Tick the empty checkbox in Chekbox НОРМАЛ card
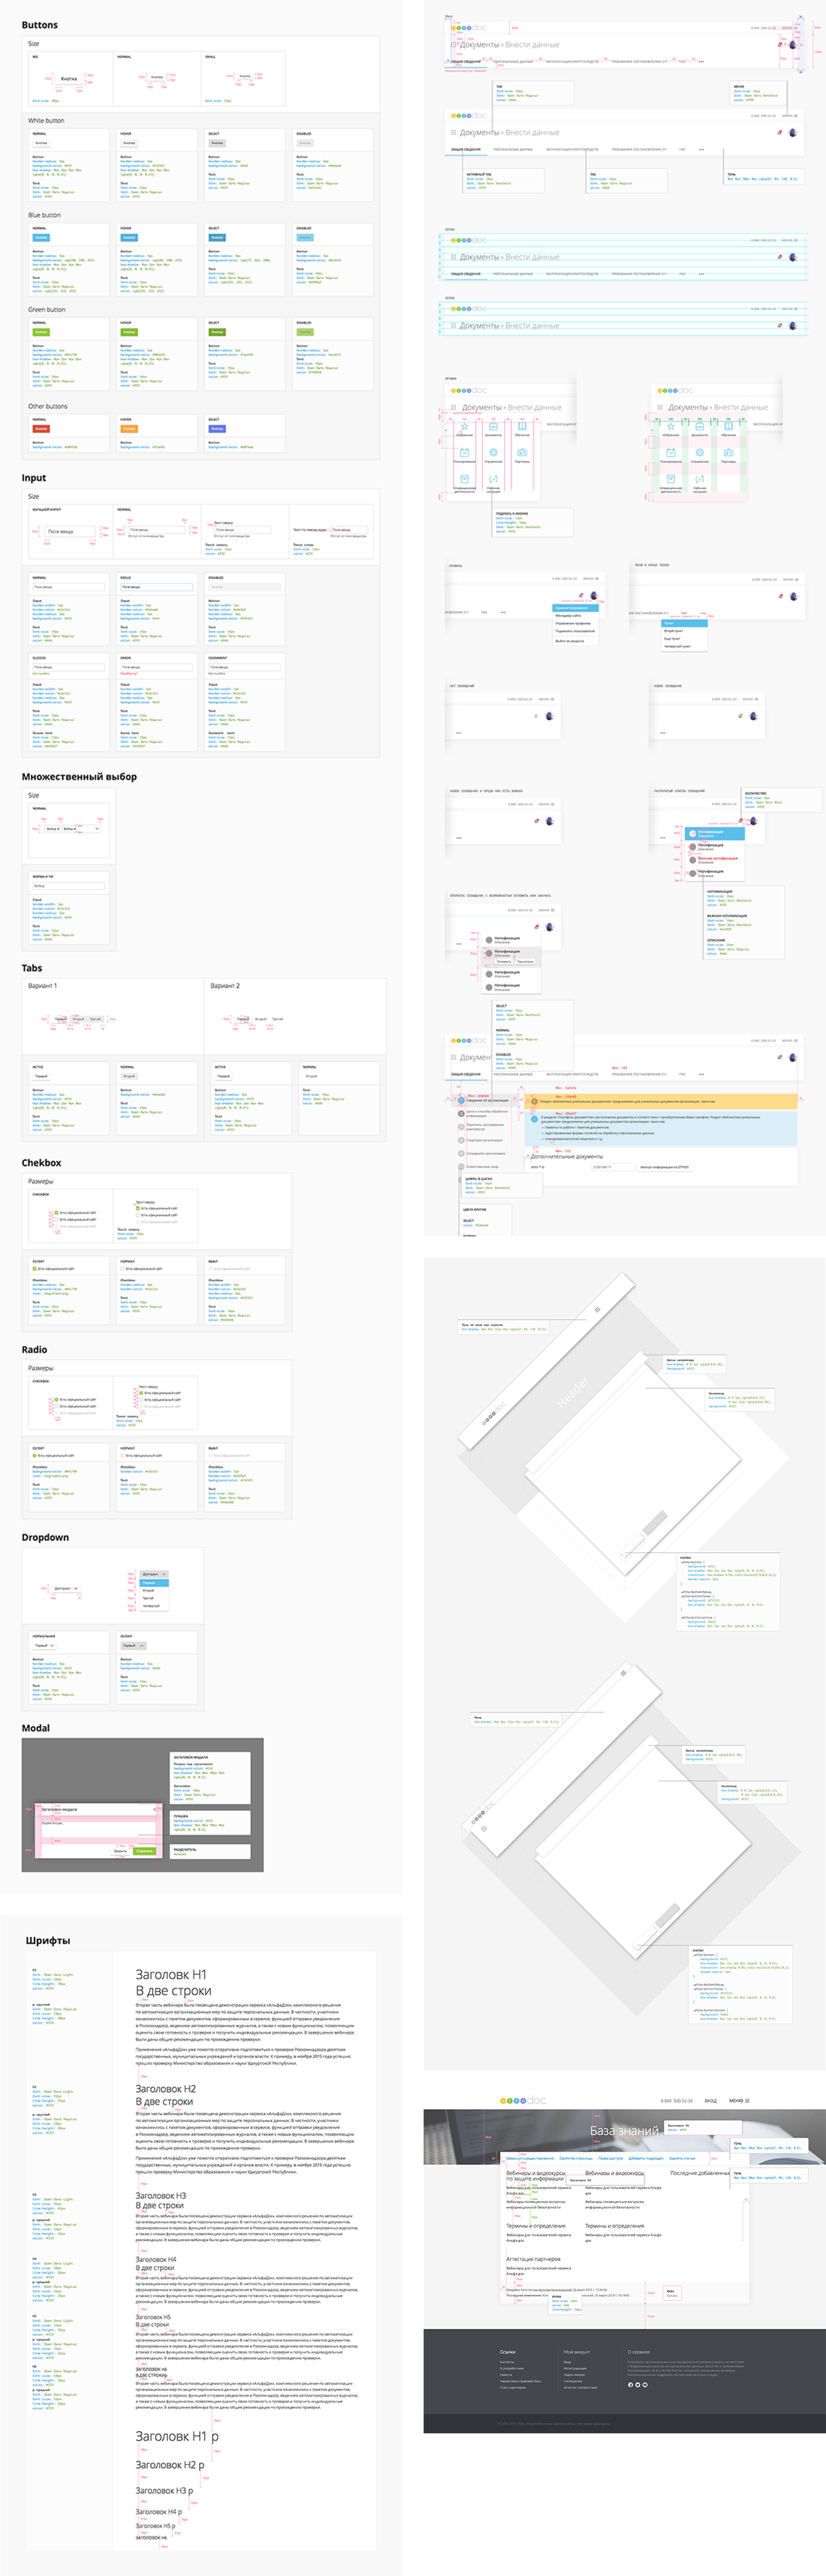Viewport: 826px width, 2576px height. (x=123, y=1269)
